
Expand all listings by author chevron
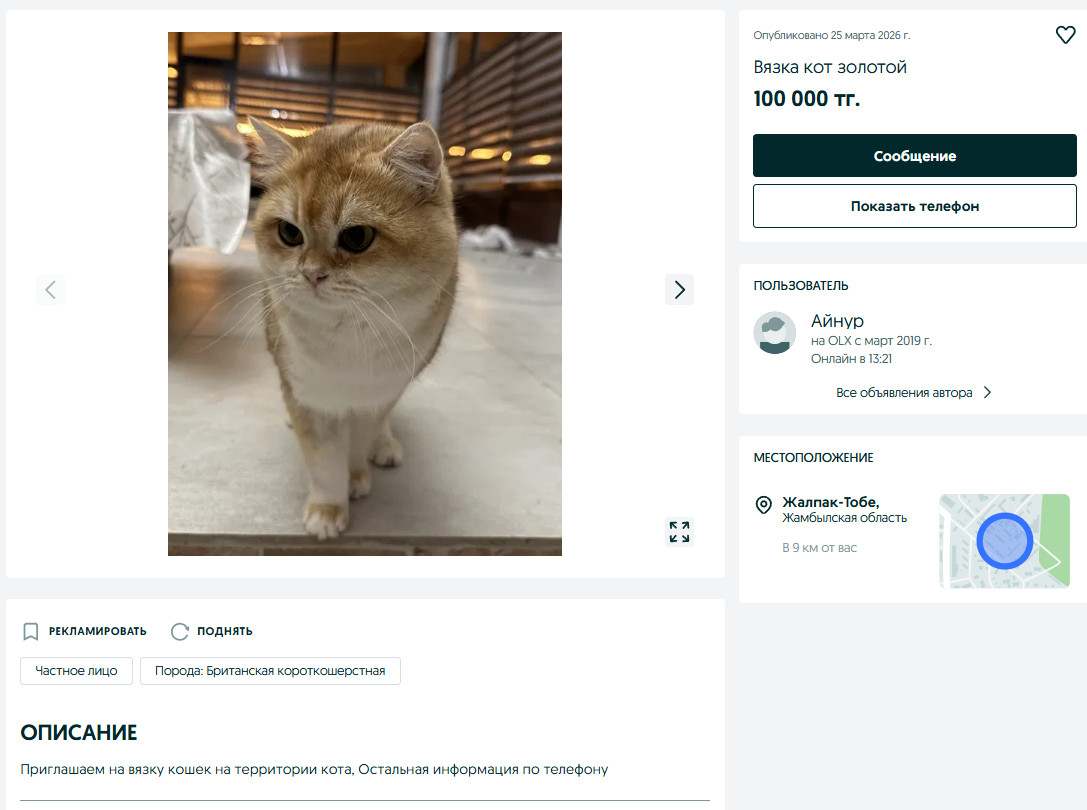pyautogui.click(x=987, y=393)
